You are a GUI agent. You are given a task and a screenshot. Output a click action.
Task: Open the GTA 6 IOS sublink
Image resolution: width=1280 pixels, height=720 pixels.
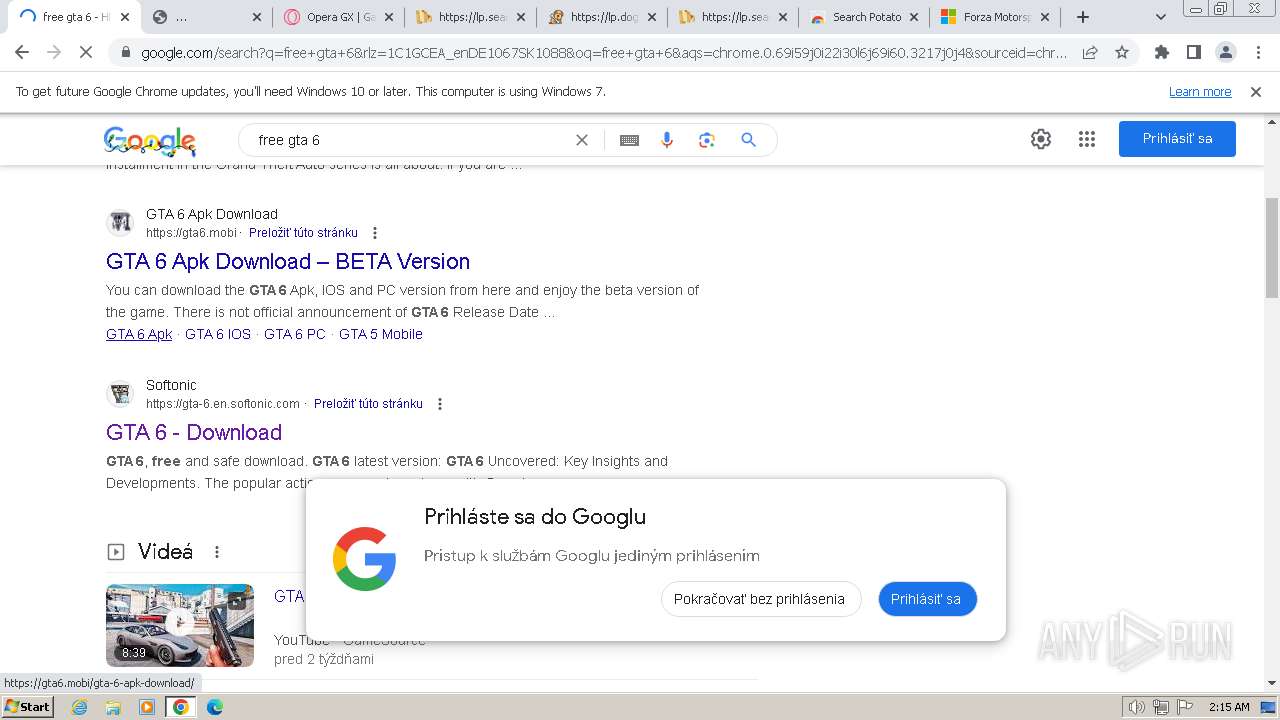[218, 334]
